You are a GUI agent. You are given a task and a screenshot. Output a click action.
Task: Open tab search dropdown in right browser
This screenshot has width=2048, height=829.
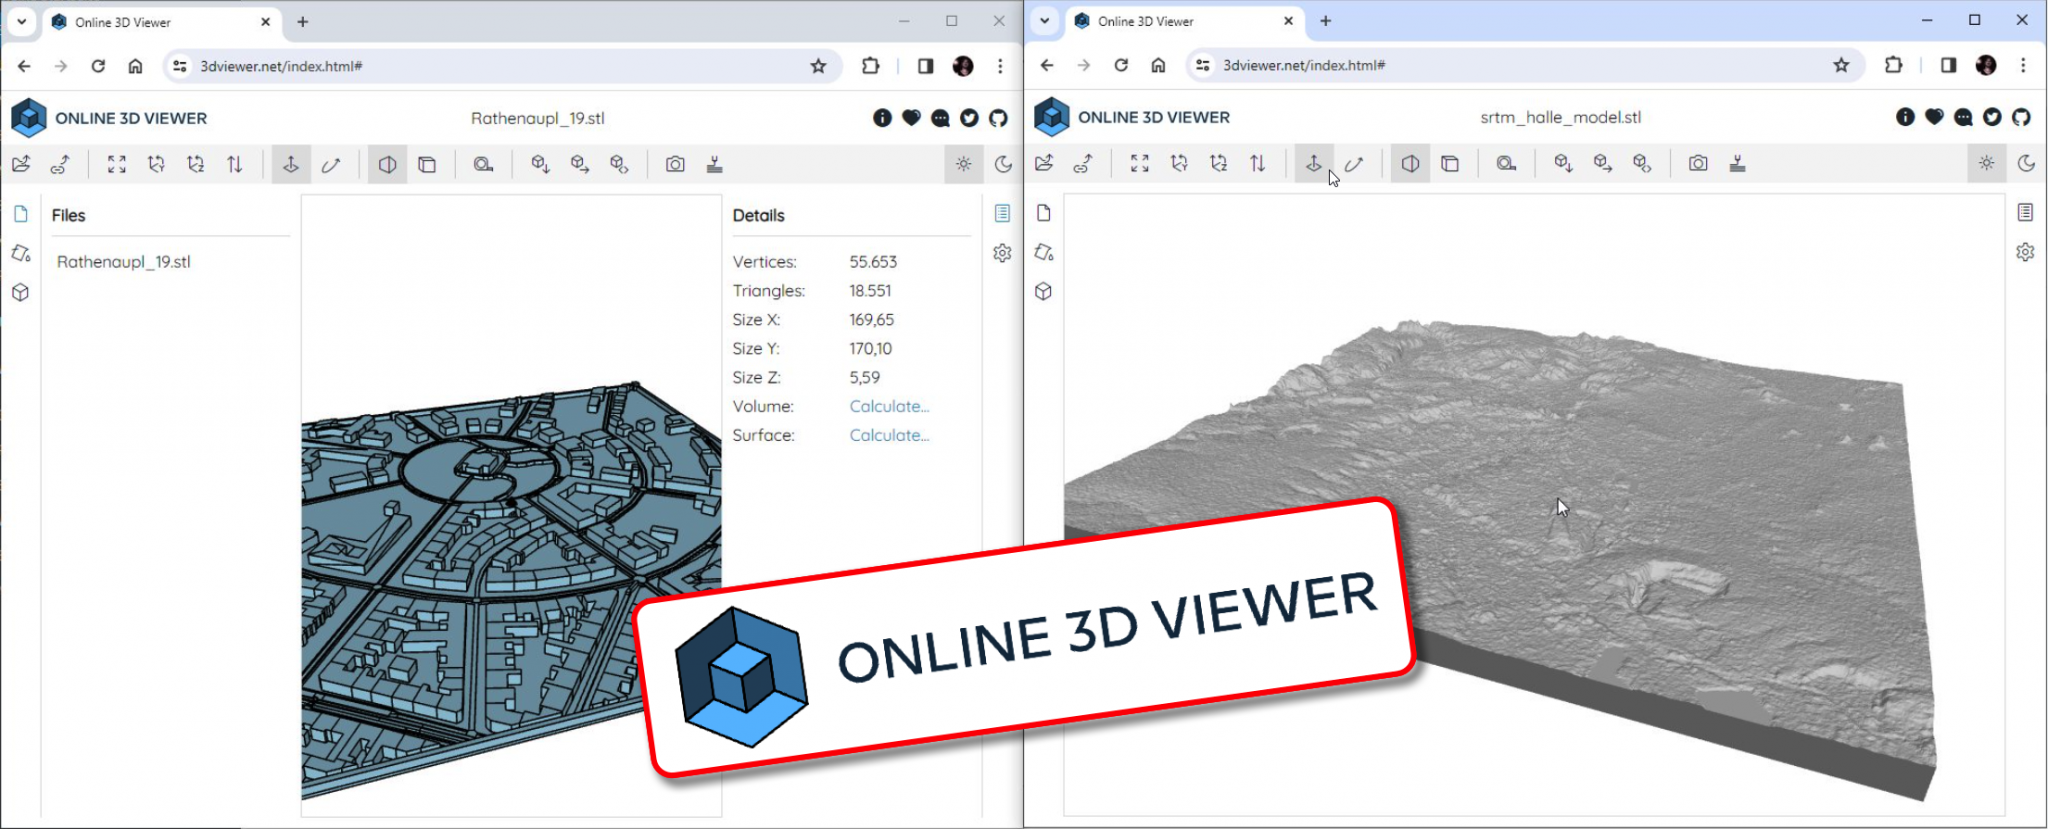click(x=1044, y=20)
